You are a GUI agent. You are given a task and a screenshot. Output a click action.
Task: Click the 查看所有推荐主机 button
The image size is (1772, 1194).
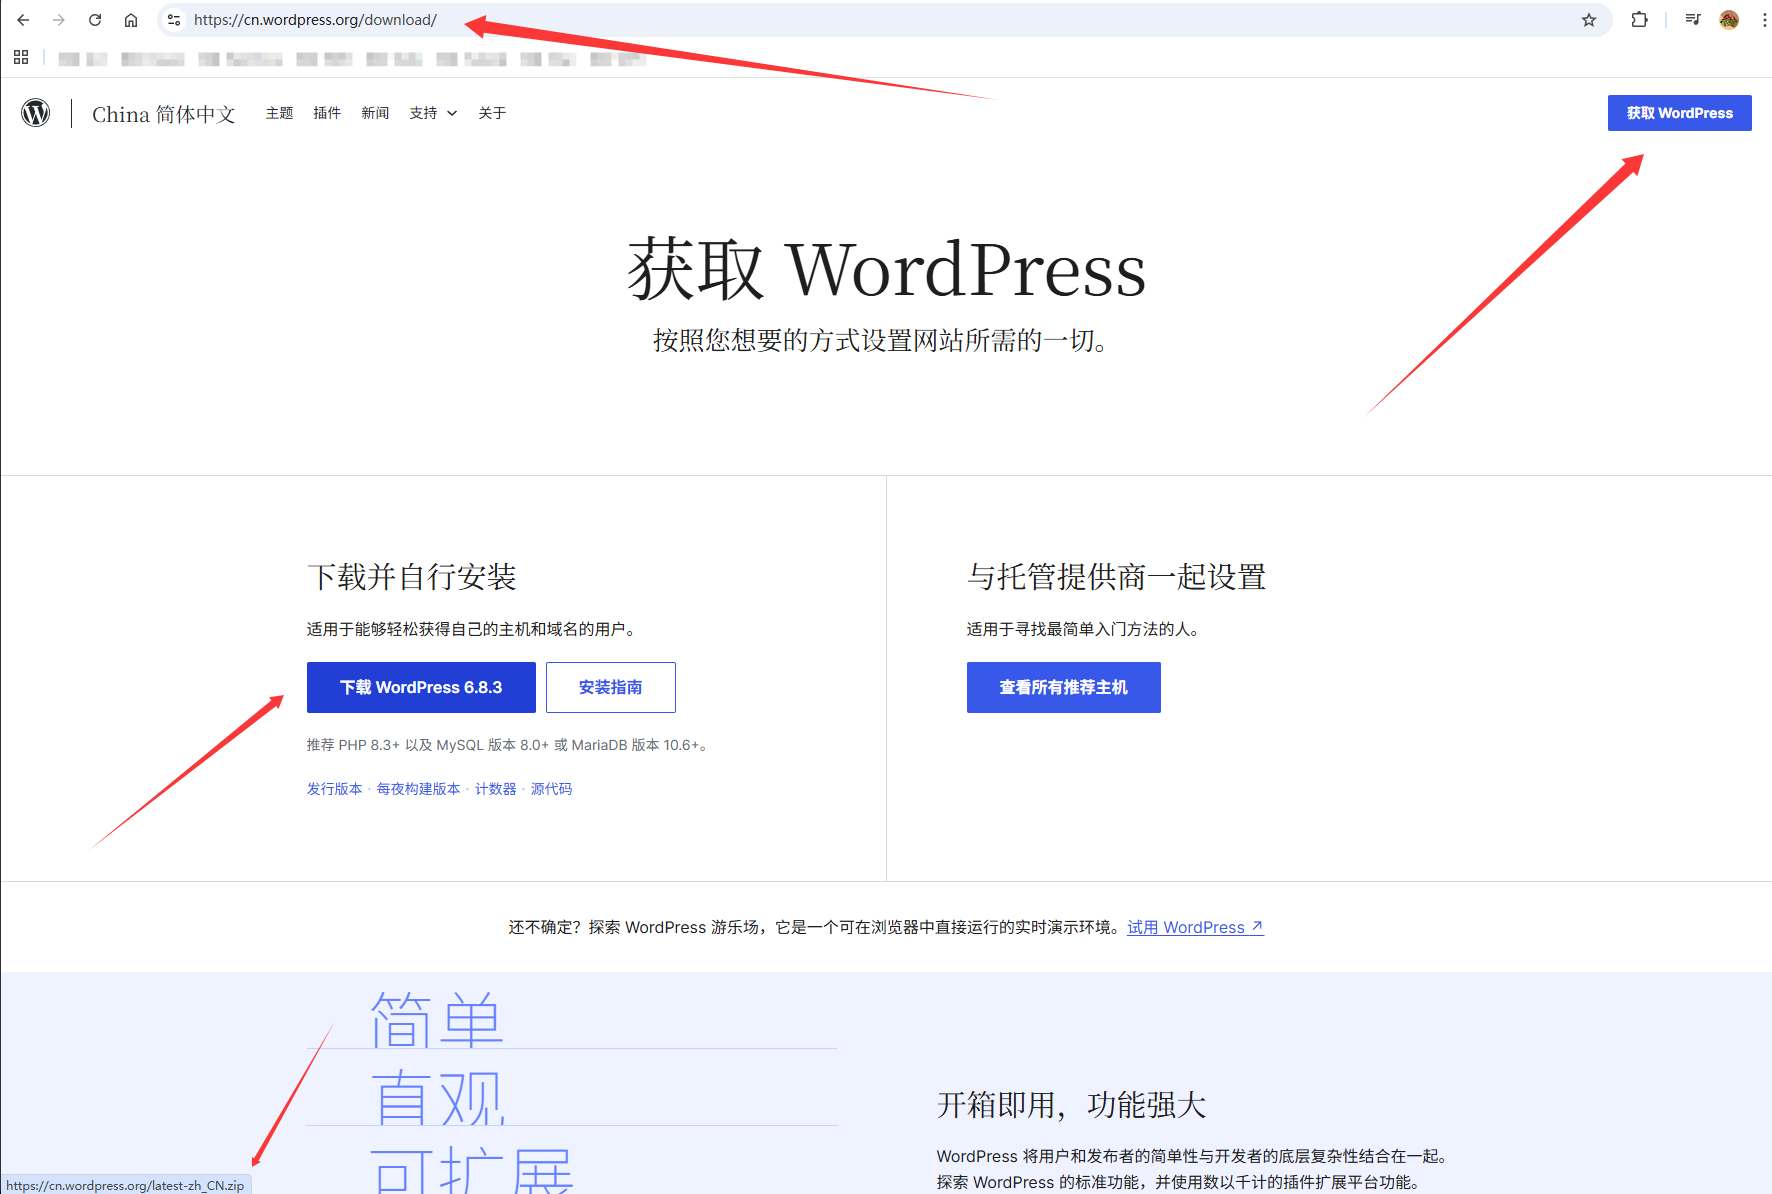(x=1063, y=687)
